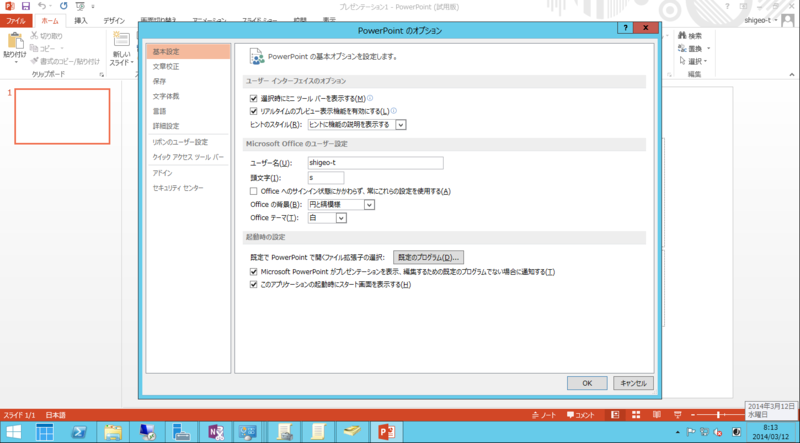The height and width of the screenshot is (443, 800).
Task: Select 保存 in the options sidebar
Action: tap(188, 81)
